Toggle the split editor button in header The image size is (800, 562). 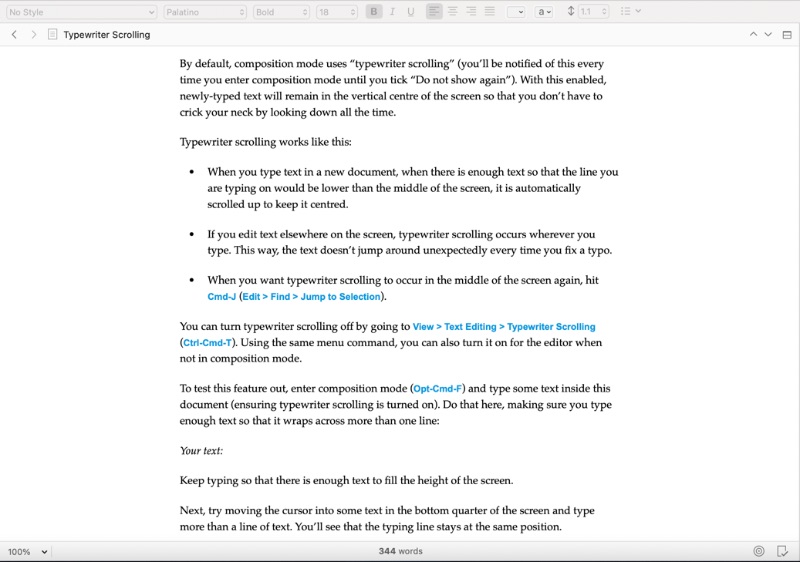pos(787,35)
